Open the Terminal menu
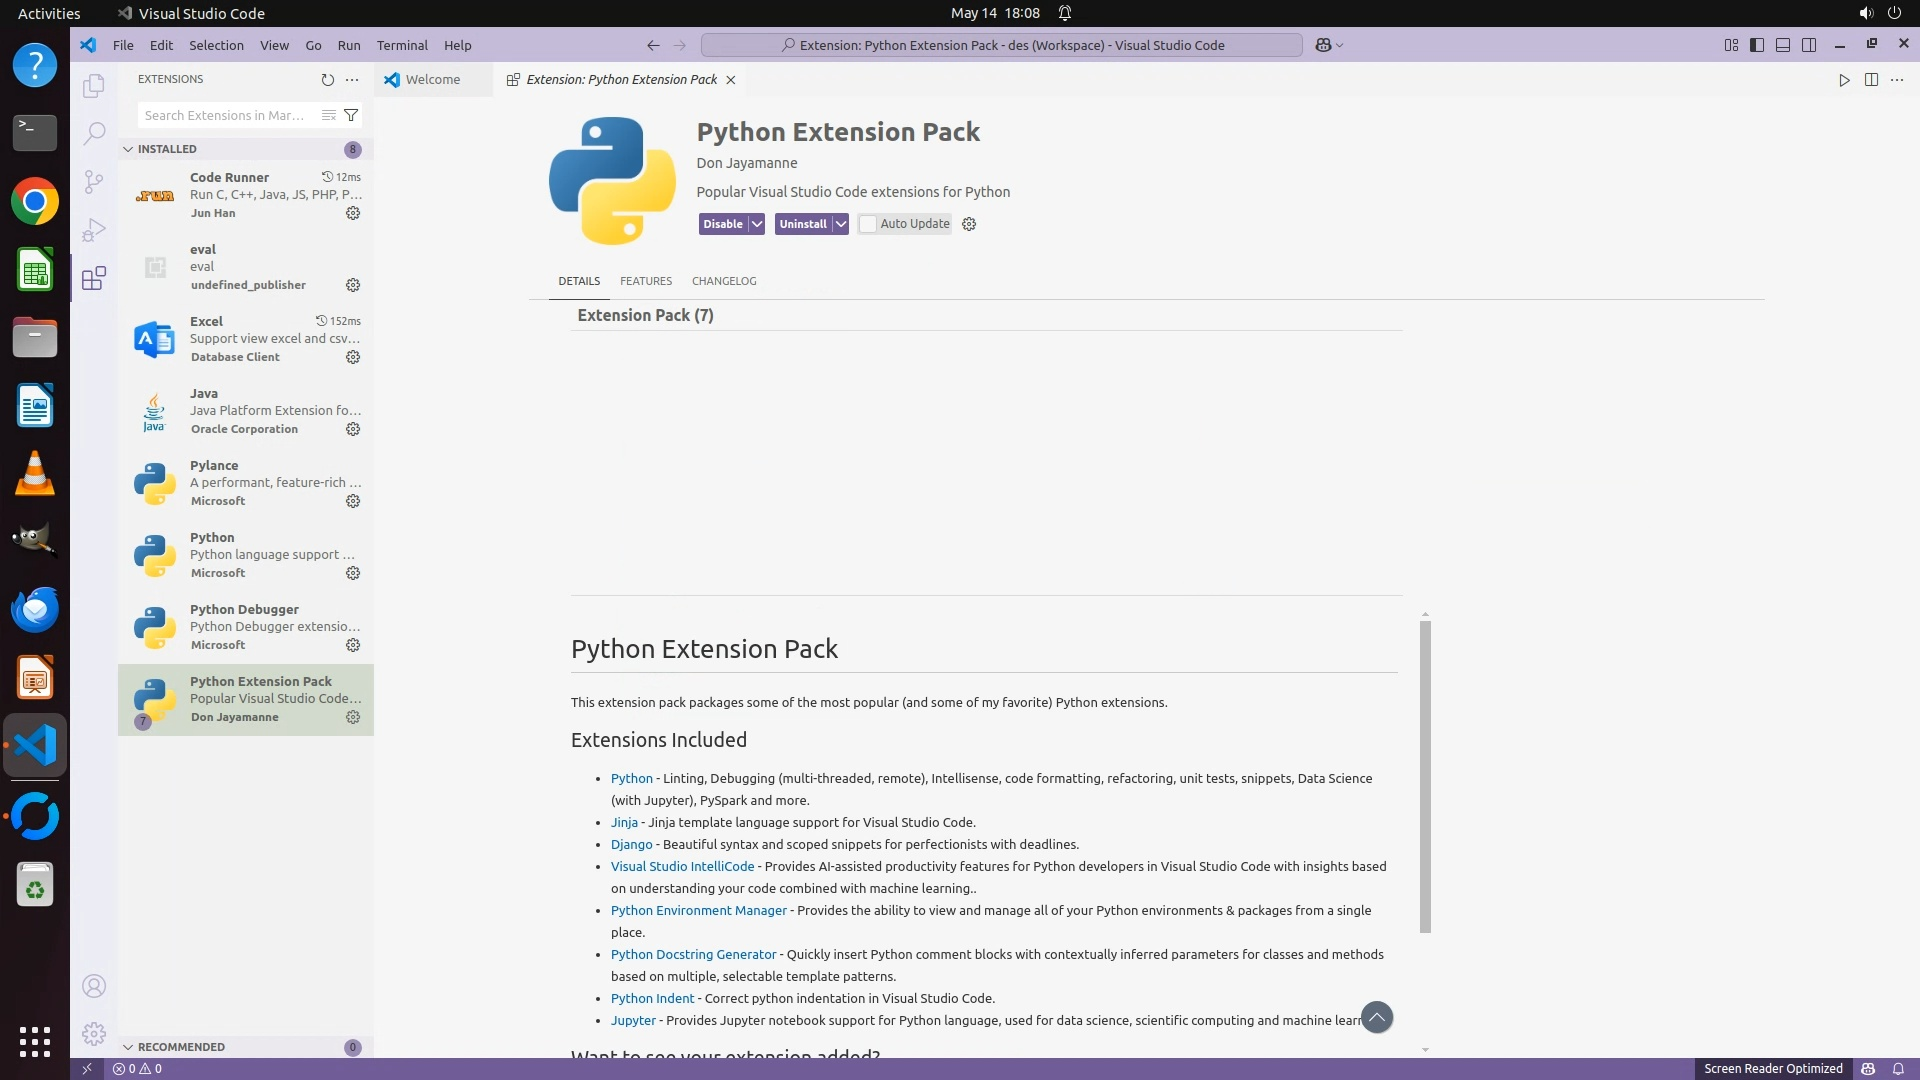The width and height of the screenshot is (1920, 1080). [x=402, y=45]
